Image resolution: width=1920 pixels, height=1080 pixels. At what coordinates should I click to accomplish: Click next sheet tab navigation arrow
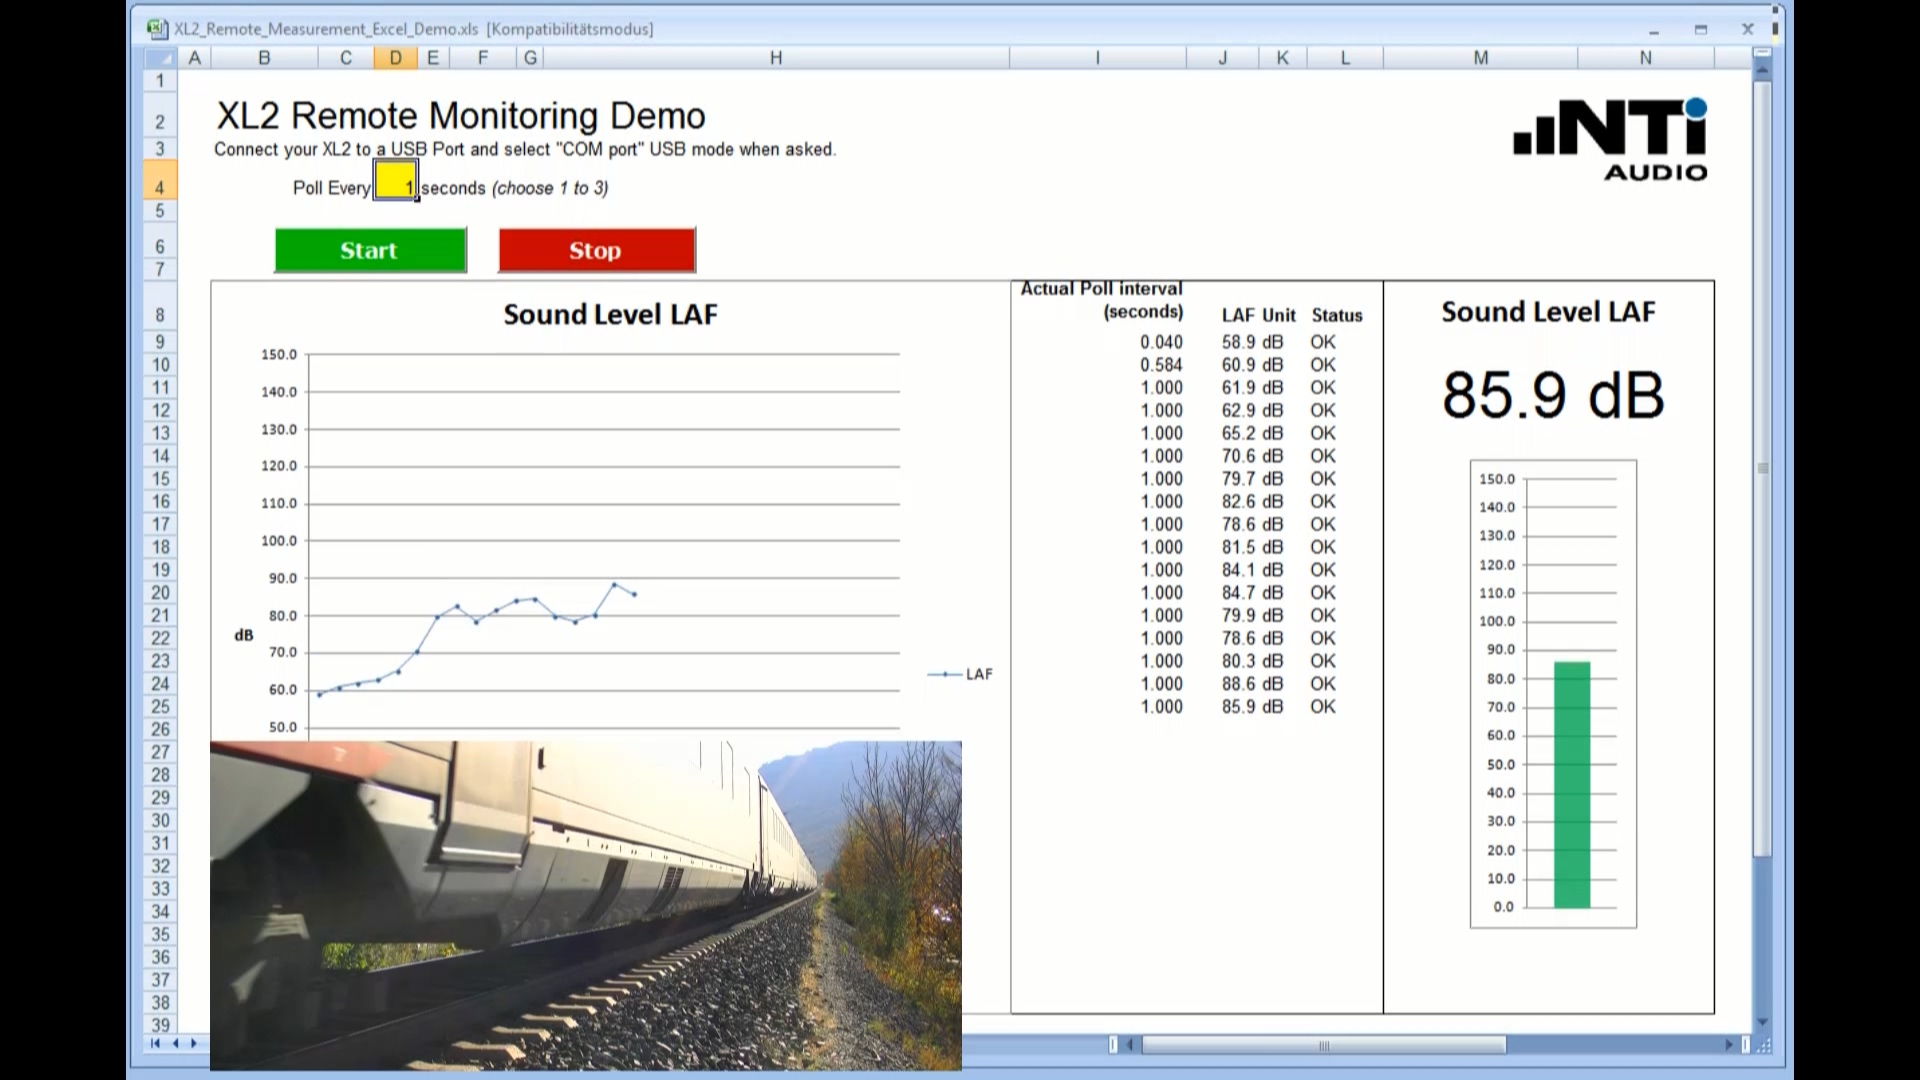[x=194, y=1043]
